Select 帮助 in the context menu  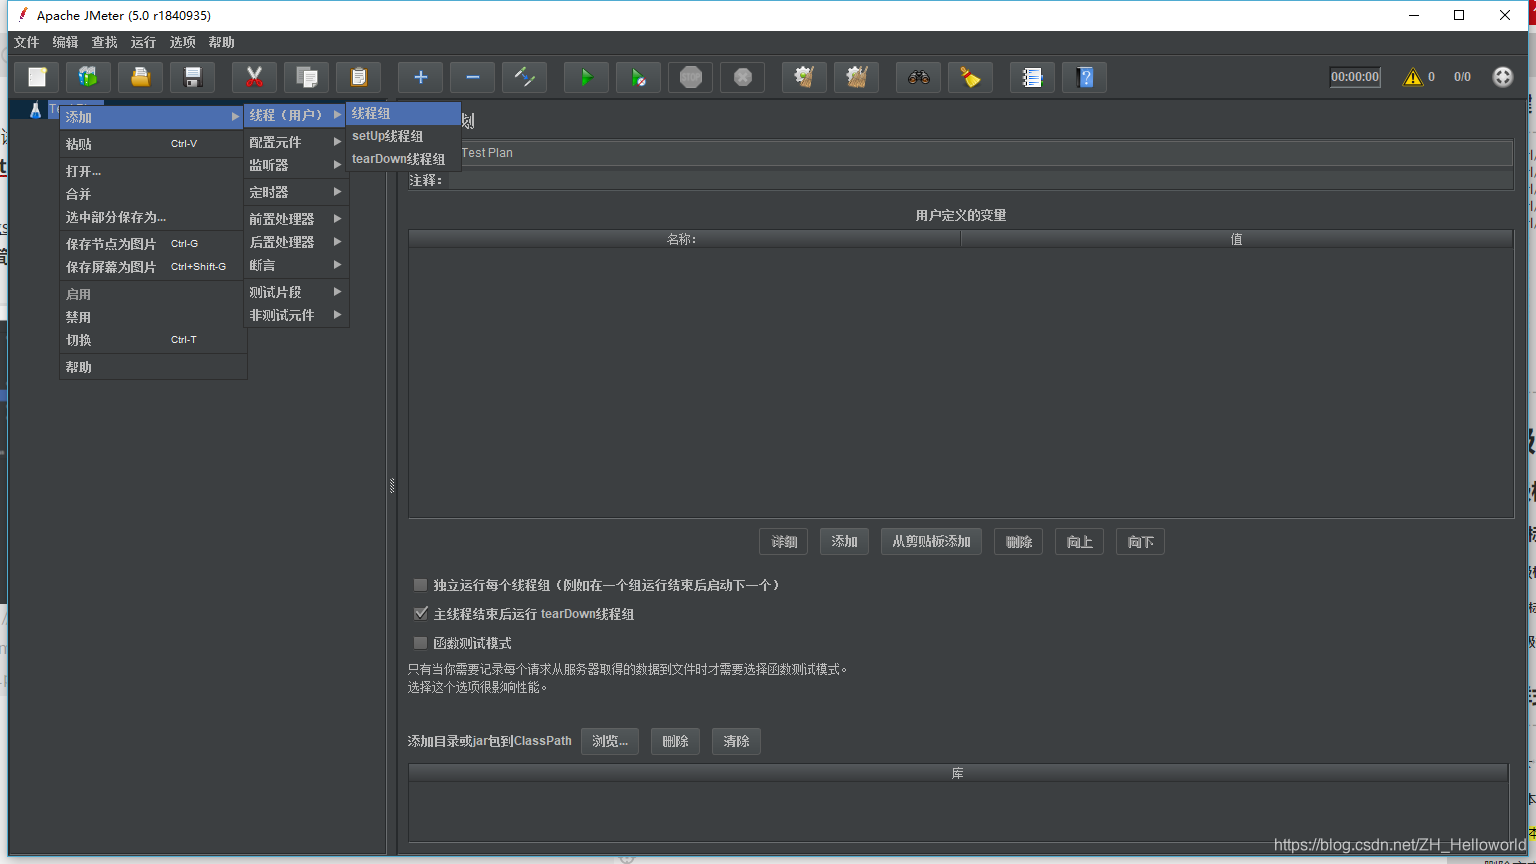(x=153, y=367)
